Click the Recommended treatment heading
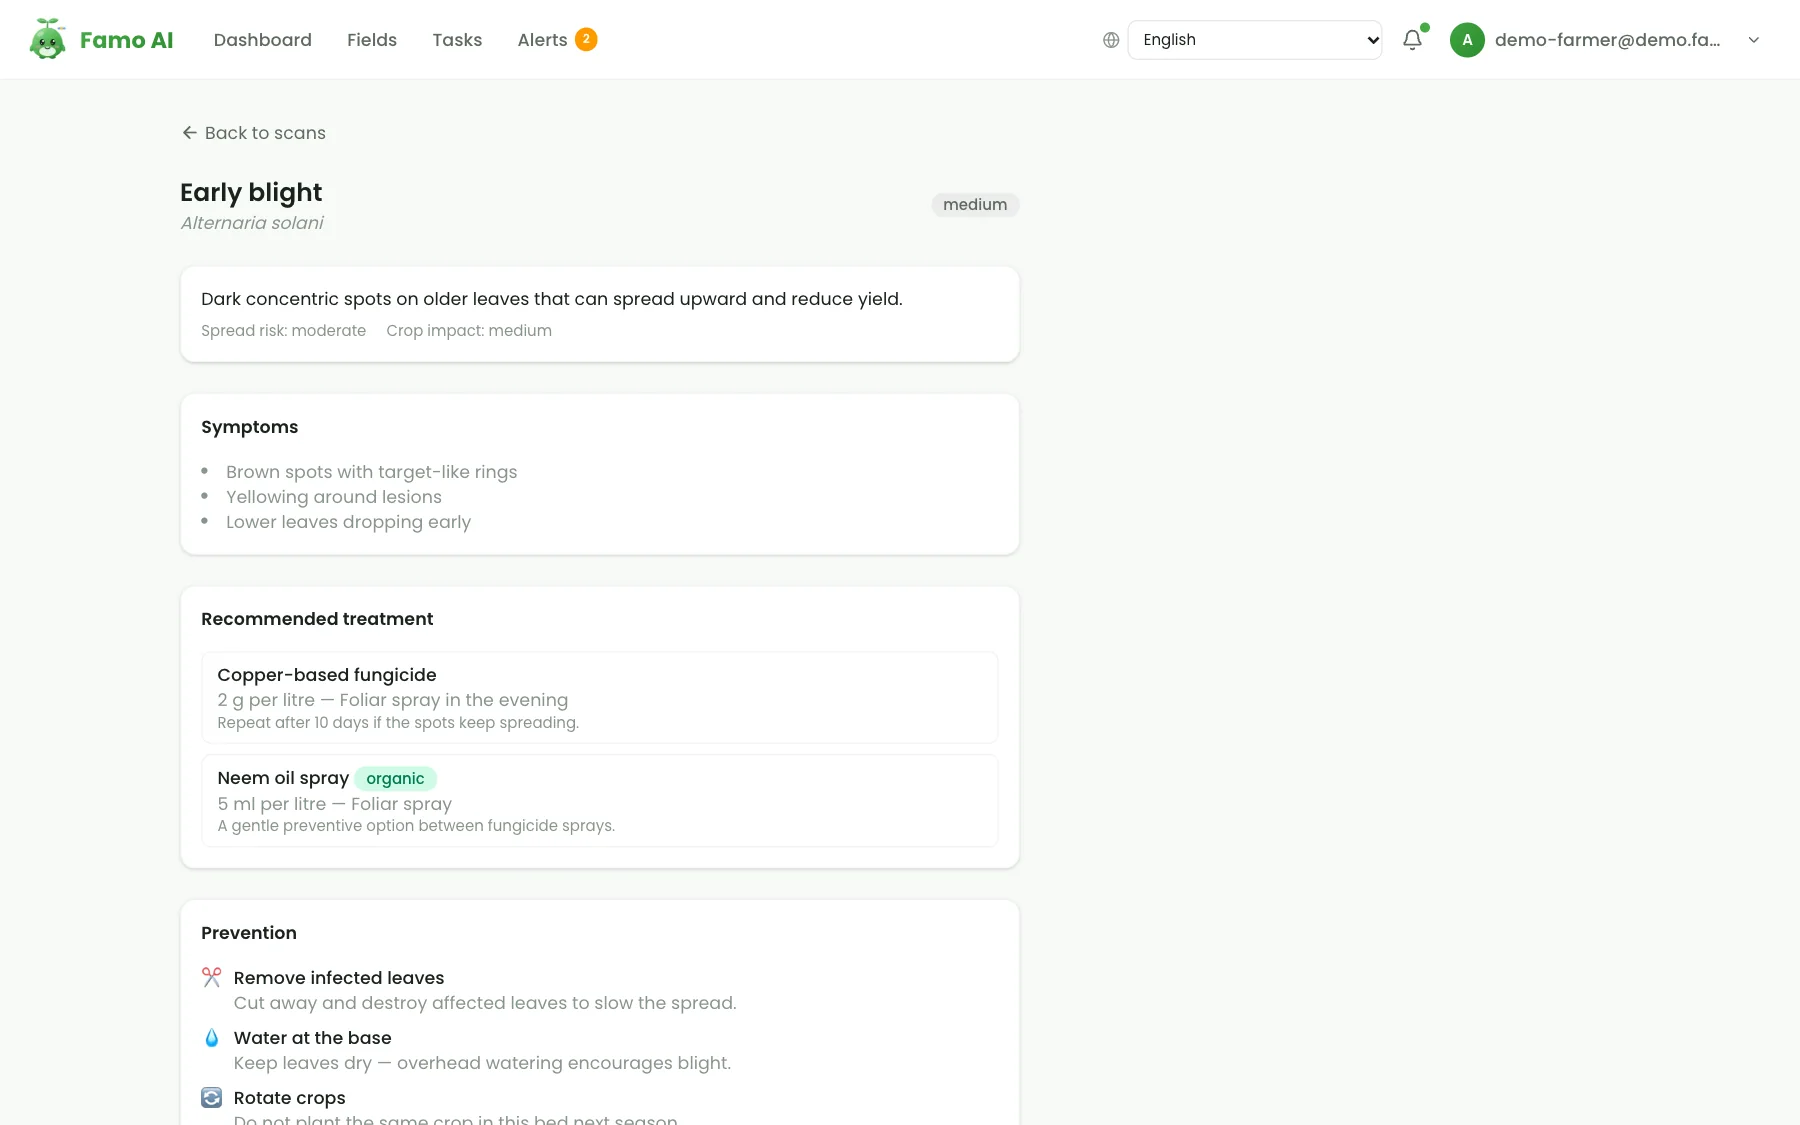The width and height of the screenshot is (1800, 1125). pos(317,619)
